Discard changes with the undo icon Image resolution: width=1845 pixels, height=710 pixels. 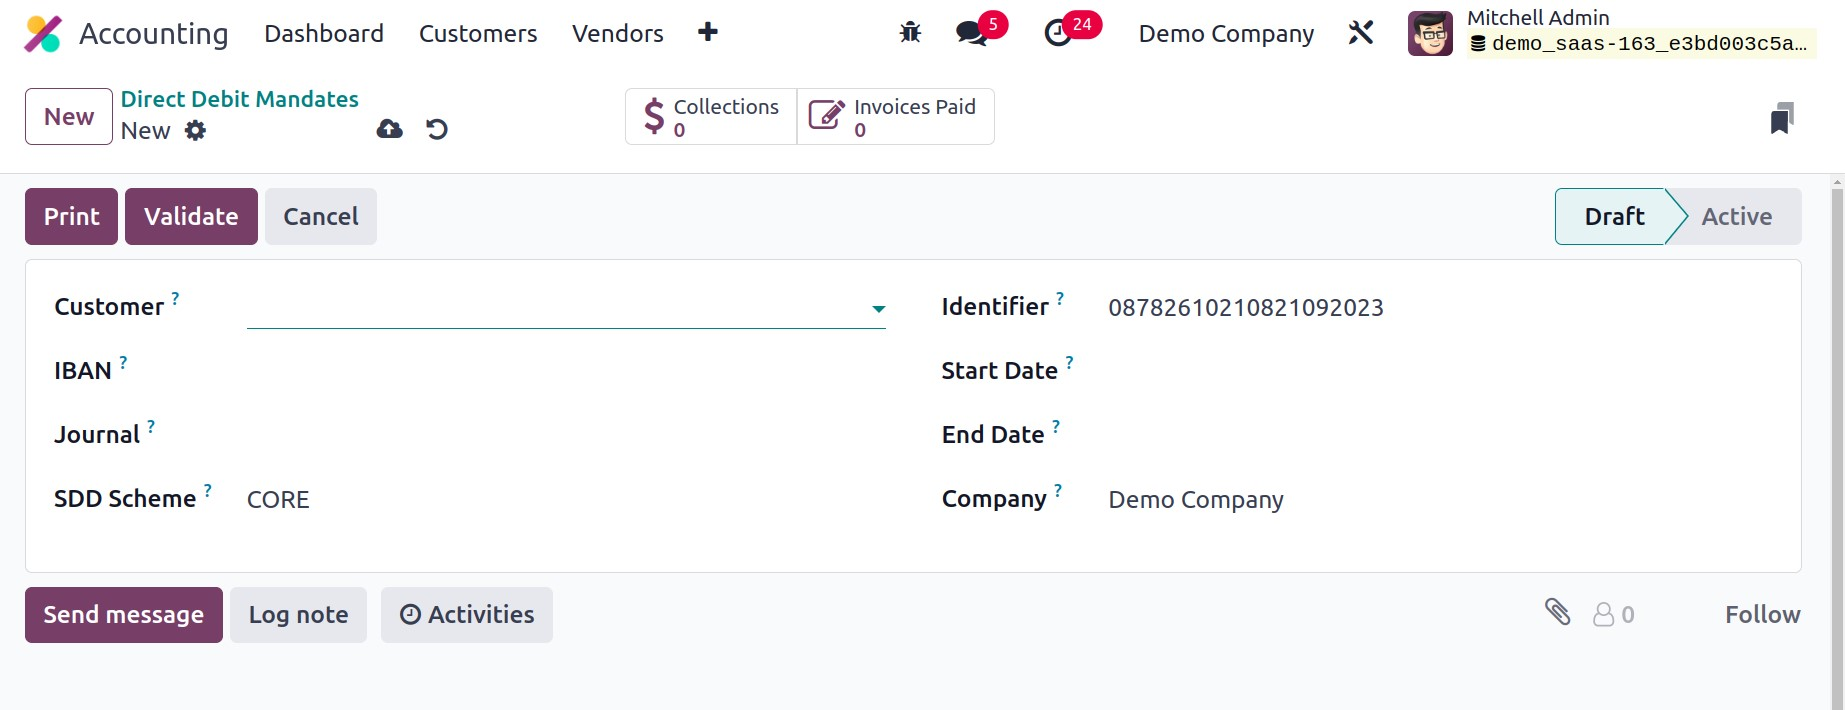coord(437,129)
